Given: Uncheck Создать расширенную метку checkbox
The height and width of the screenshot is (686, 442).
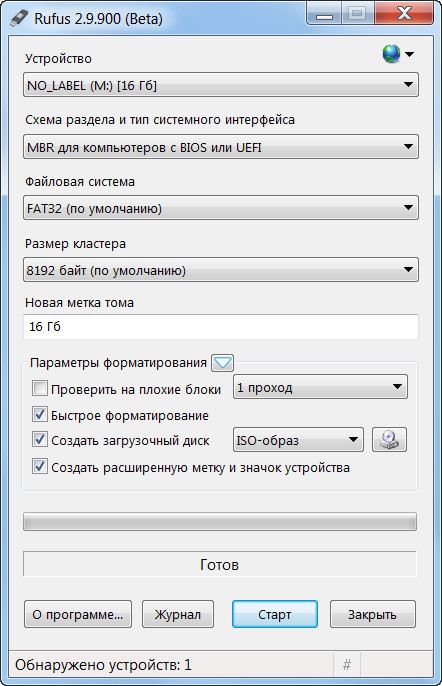Looking at the screenshot, I should 40,466.
